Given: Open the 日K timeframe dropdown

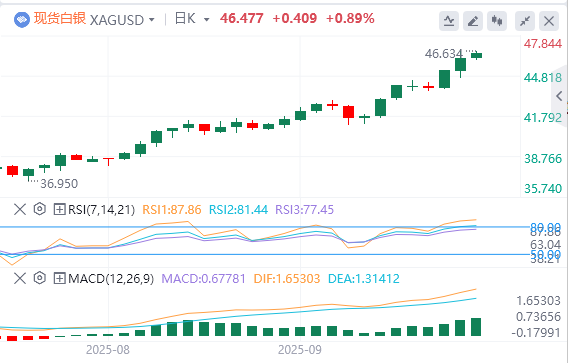Looking at the screenshot, I should click(x=192, y=19).
